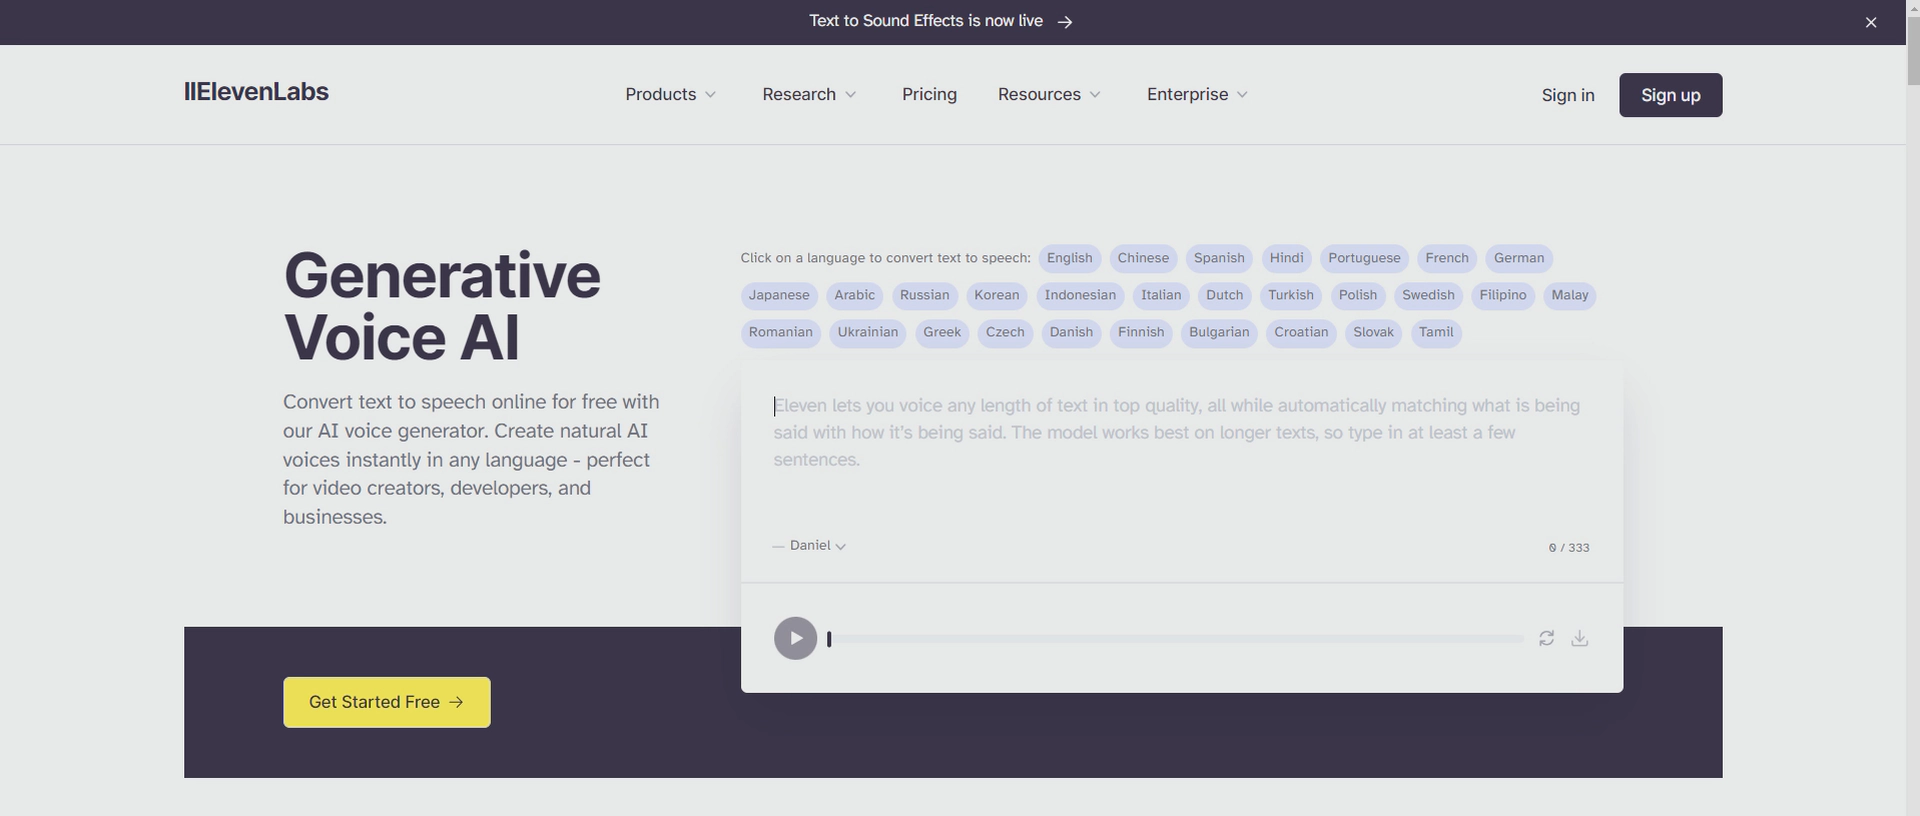Viewport: 1920px width, 816px height.
Task: Switch language to Ukrainian
Action: (867, 332)
